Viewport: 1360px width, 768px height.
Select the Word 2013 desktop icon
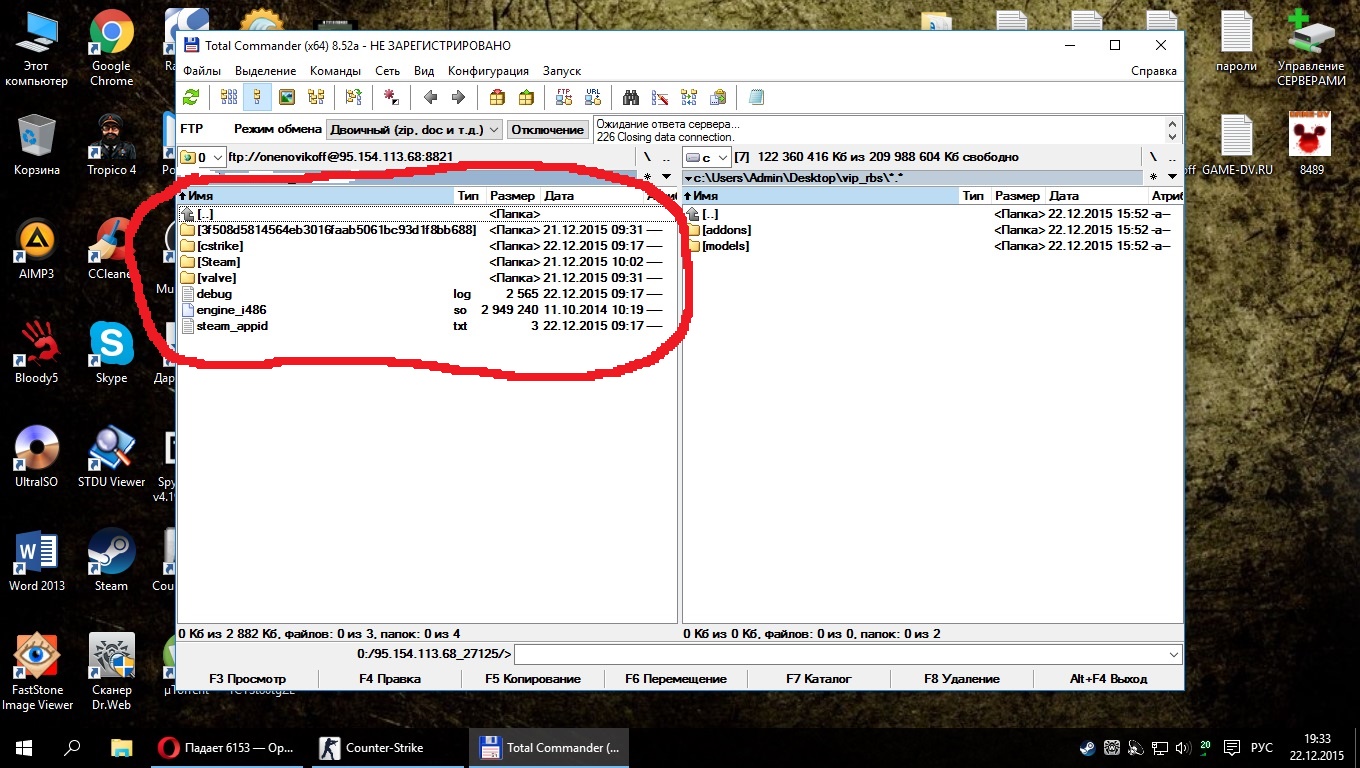tap(36, 561)
